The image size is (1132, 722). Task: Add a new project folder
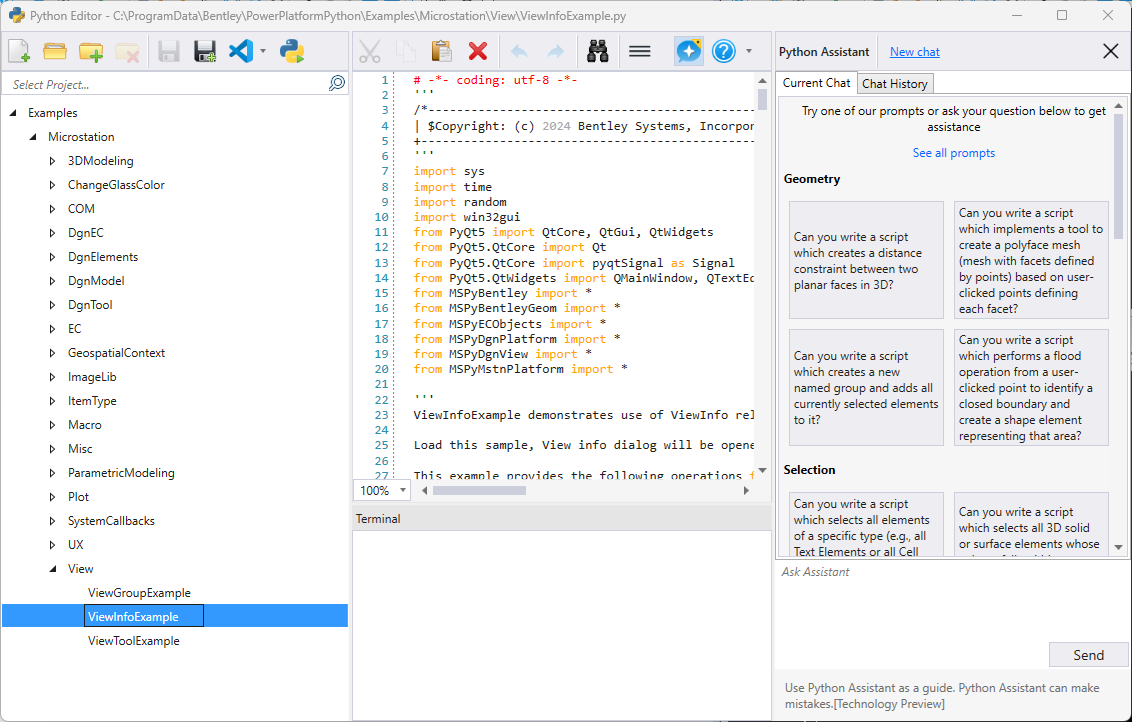[x=91, y=51]
